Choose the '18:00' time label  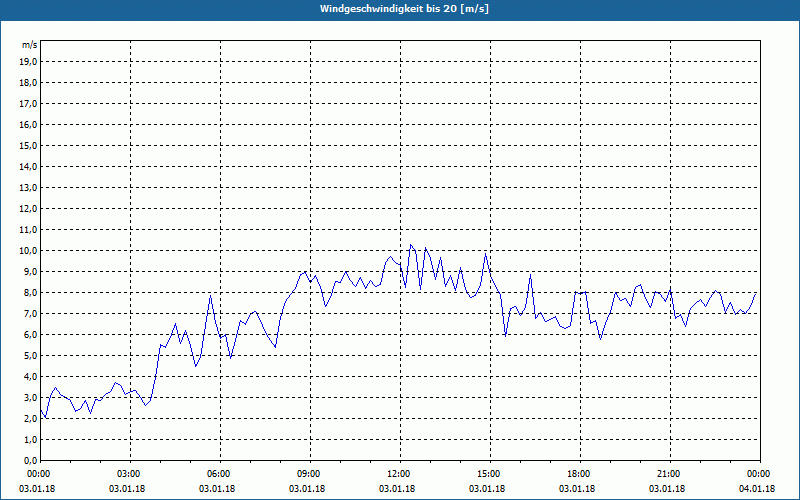coord(580,474)
